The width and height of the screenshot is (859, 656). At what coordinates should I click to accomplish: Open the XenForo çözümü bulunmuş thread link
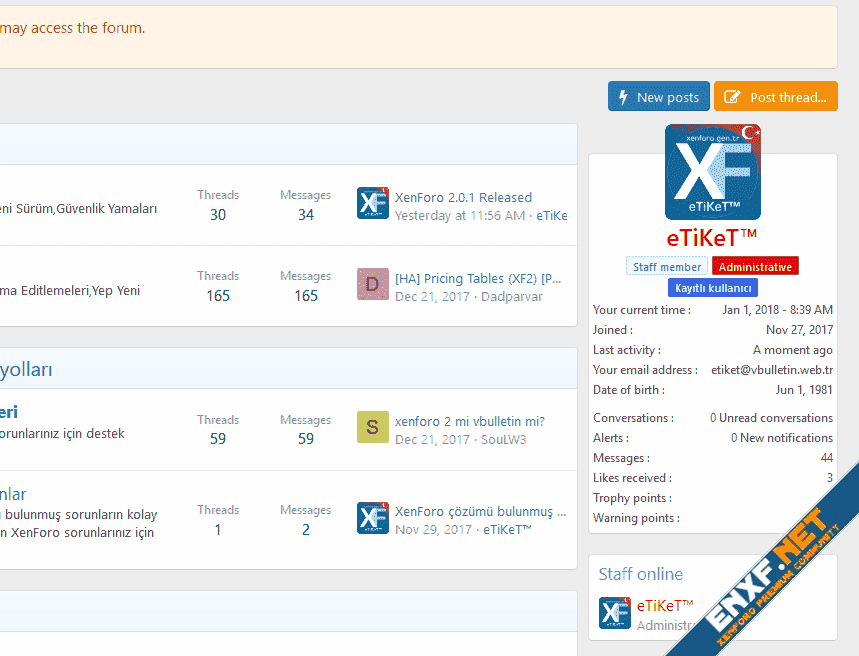480,511
